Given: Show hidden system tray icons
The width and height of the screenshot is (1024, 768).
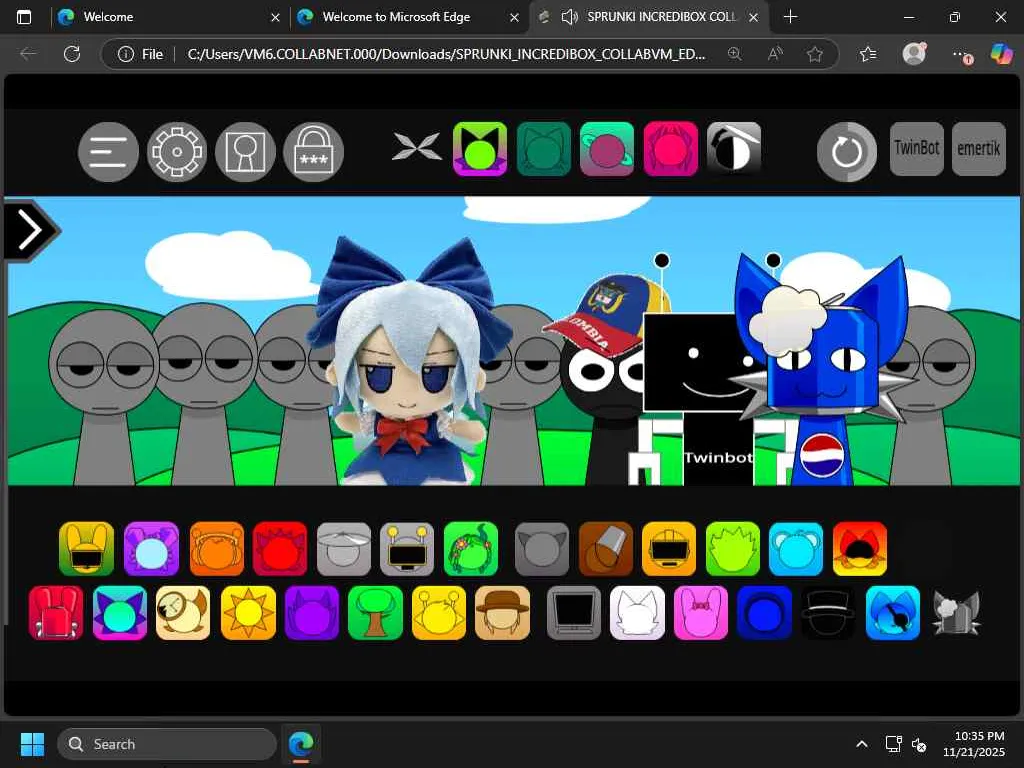Looking at the screenshot, I should [x=861, y=744].
